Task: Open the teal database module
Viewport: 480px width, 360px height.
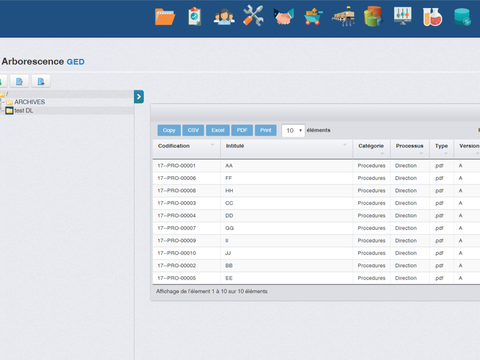Action: tap(462, 17)
